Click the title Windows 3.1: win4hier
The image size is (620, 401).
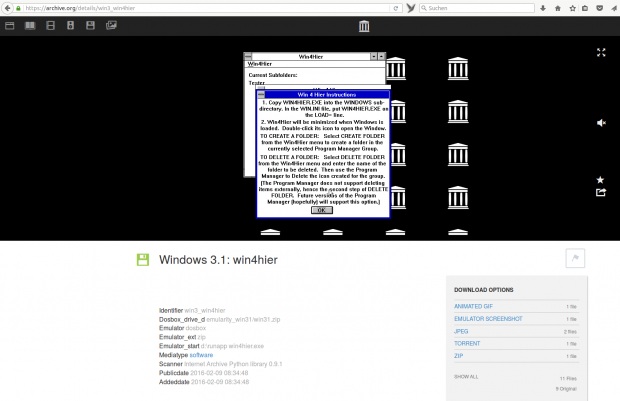[x=218, y=260]
